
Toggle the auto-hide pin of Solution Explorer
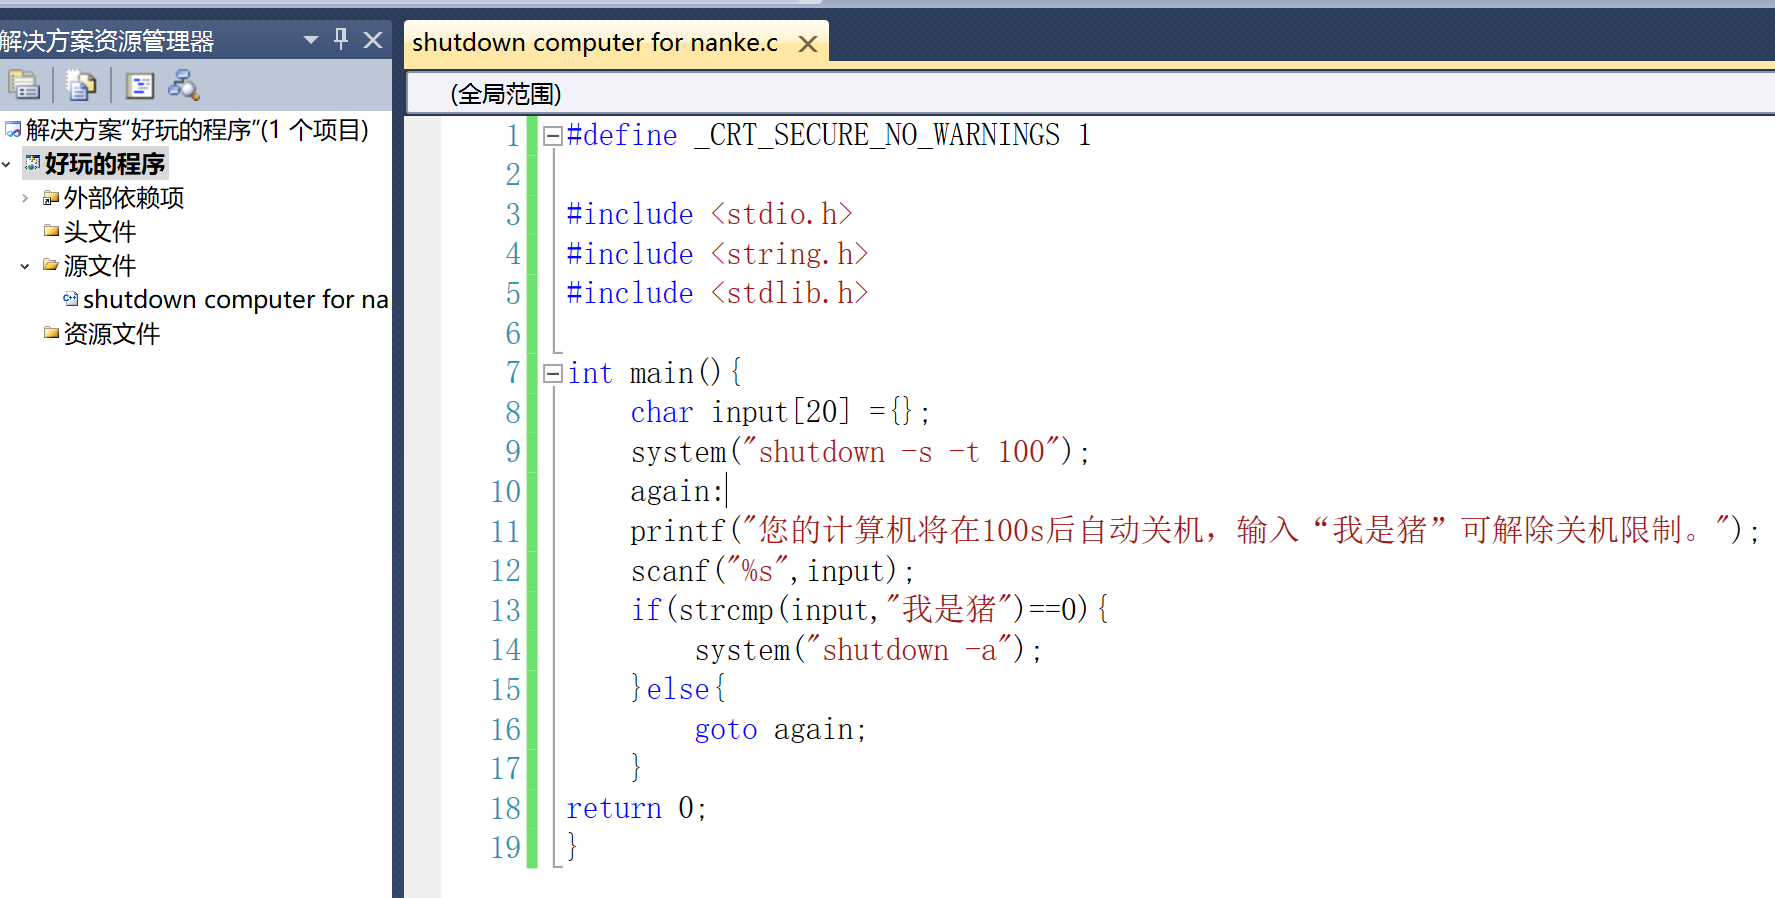[341, 39]
